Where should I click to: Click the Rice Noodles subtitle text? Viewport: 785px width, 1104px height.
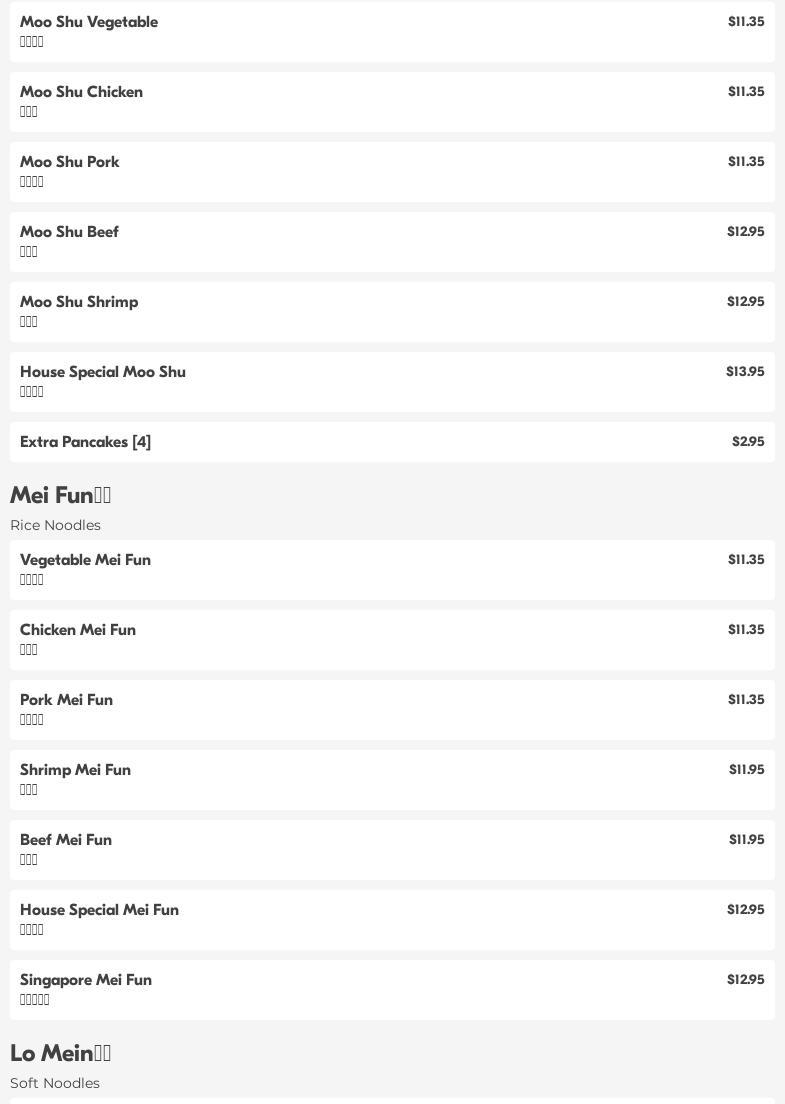[55, 525]
